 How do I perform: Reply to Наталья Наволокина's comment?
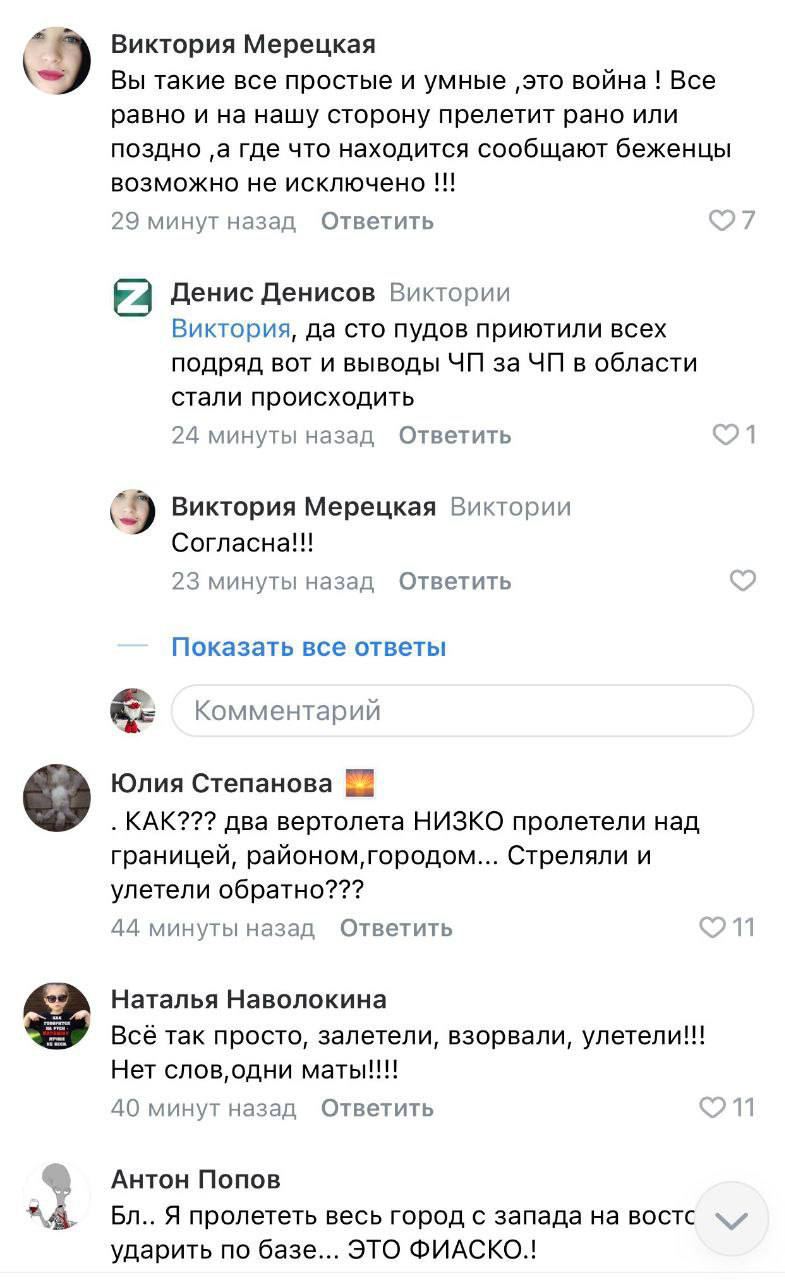377,1108
